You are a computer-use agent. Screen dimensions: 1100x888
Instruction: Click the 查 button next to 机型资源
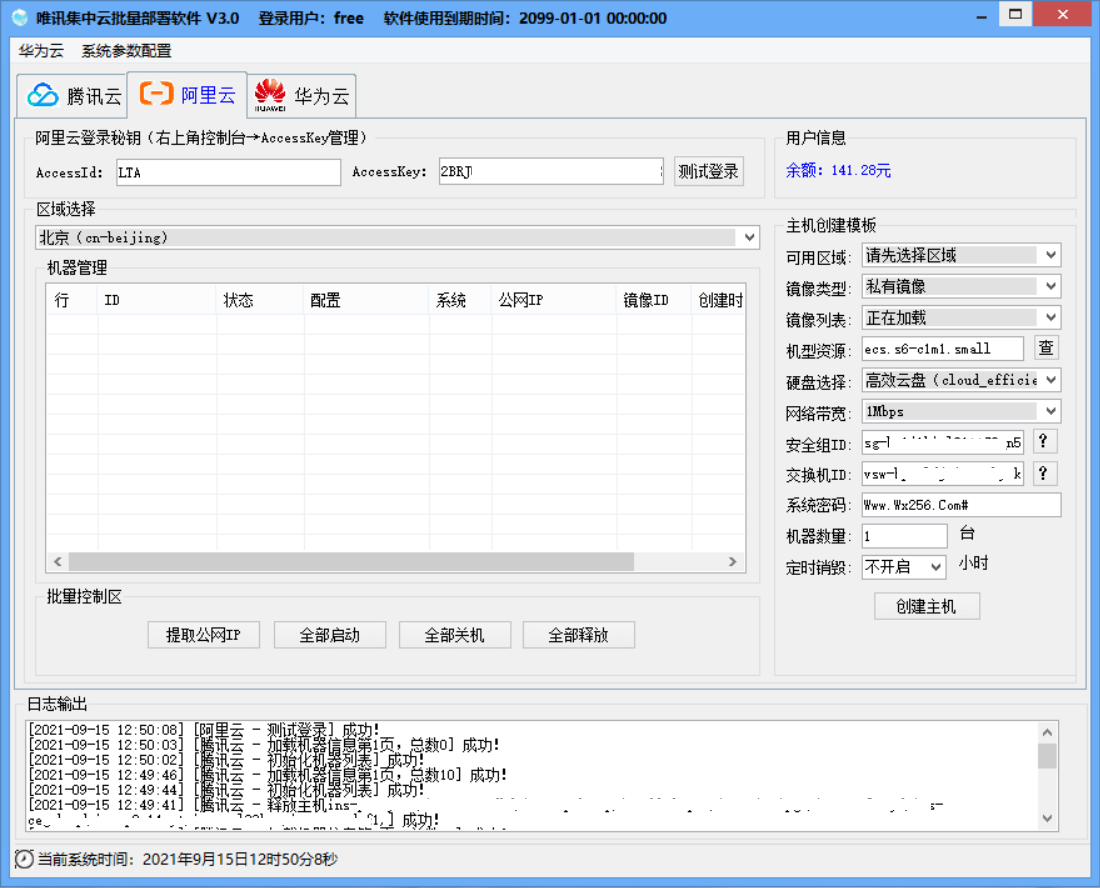[1046, 348]
